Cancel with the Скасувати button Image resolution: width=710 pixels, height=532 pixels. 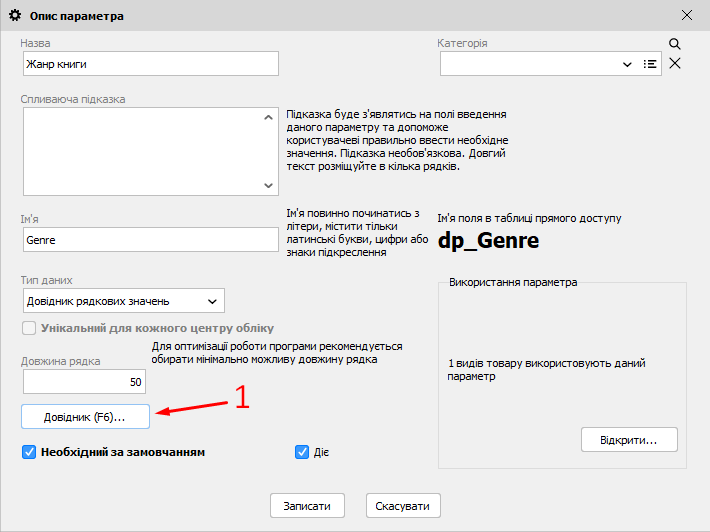click(x=403, y=506)
